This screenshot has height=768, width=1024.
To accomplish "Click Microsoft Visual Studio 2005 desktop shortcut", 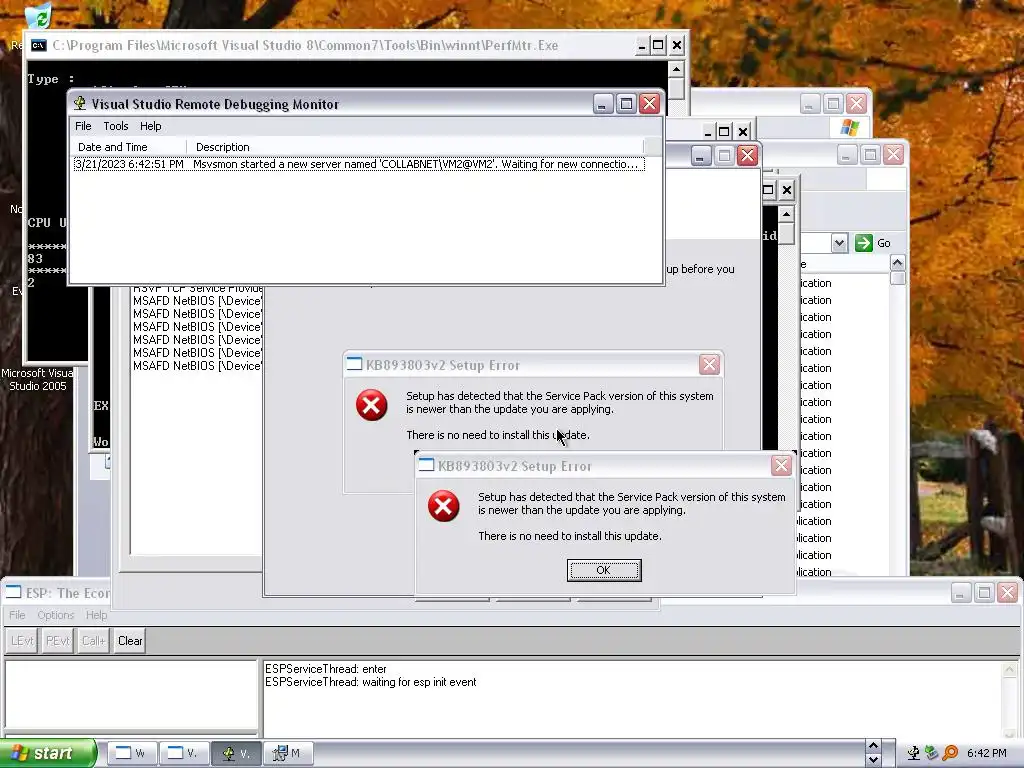I will (37, 379).
